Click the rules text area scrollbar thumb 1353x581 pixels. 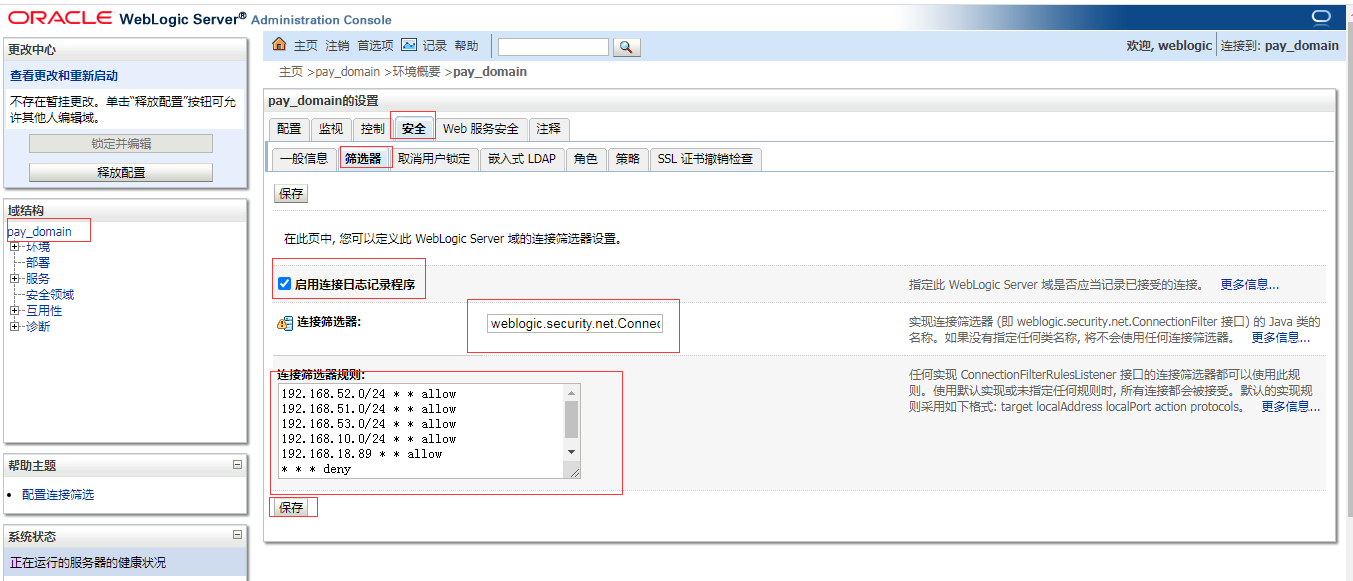pos(572,420)
